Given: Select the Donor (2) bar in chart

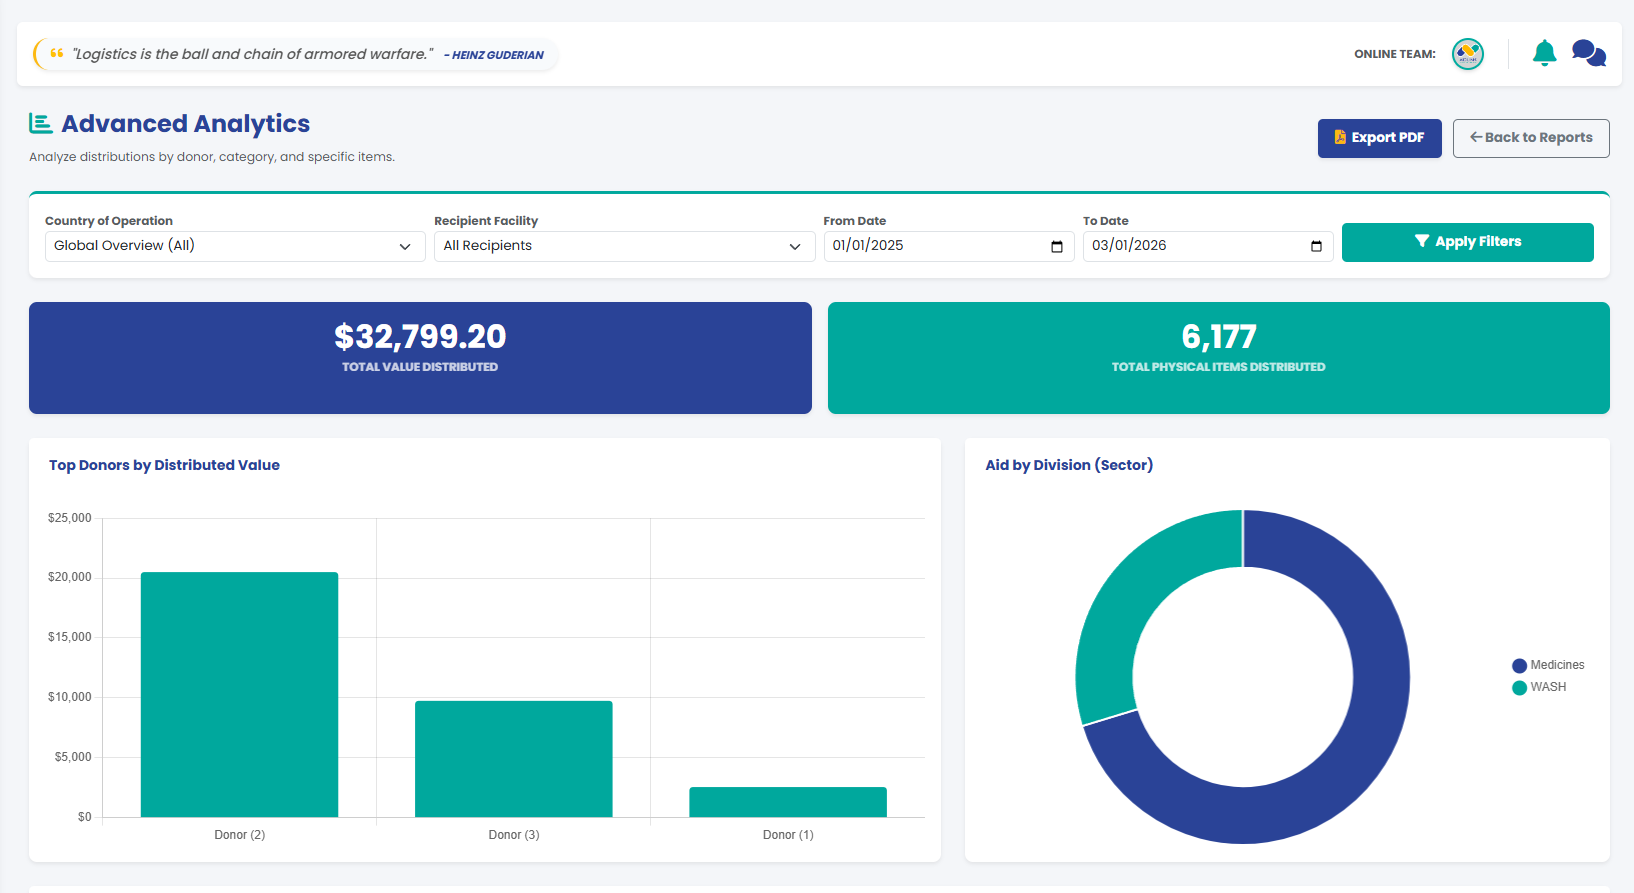Looking at the screenshot, I should point(239,695).
